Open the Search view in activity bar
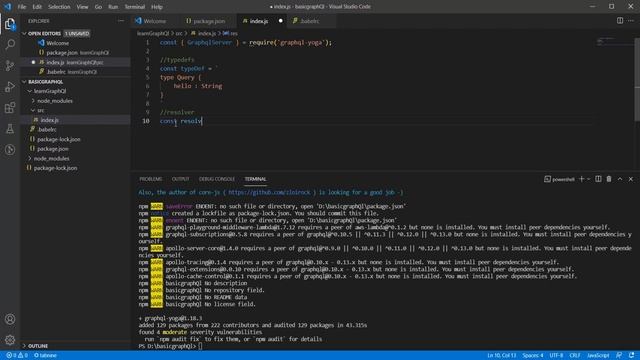The width and height of the screenshot is (640, 360). [10, 44]
